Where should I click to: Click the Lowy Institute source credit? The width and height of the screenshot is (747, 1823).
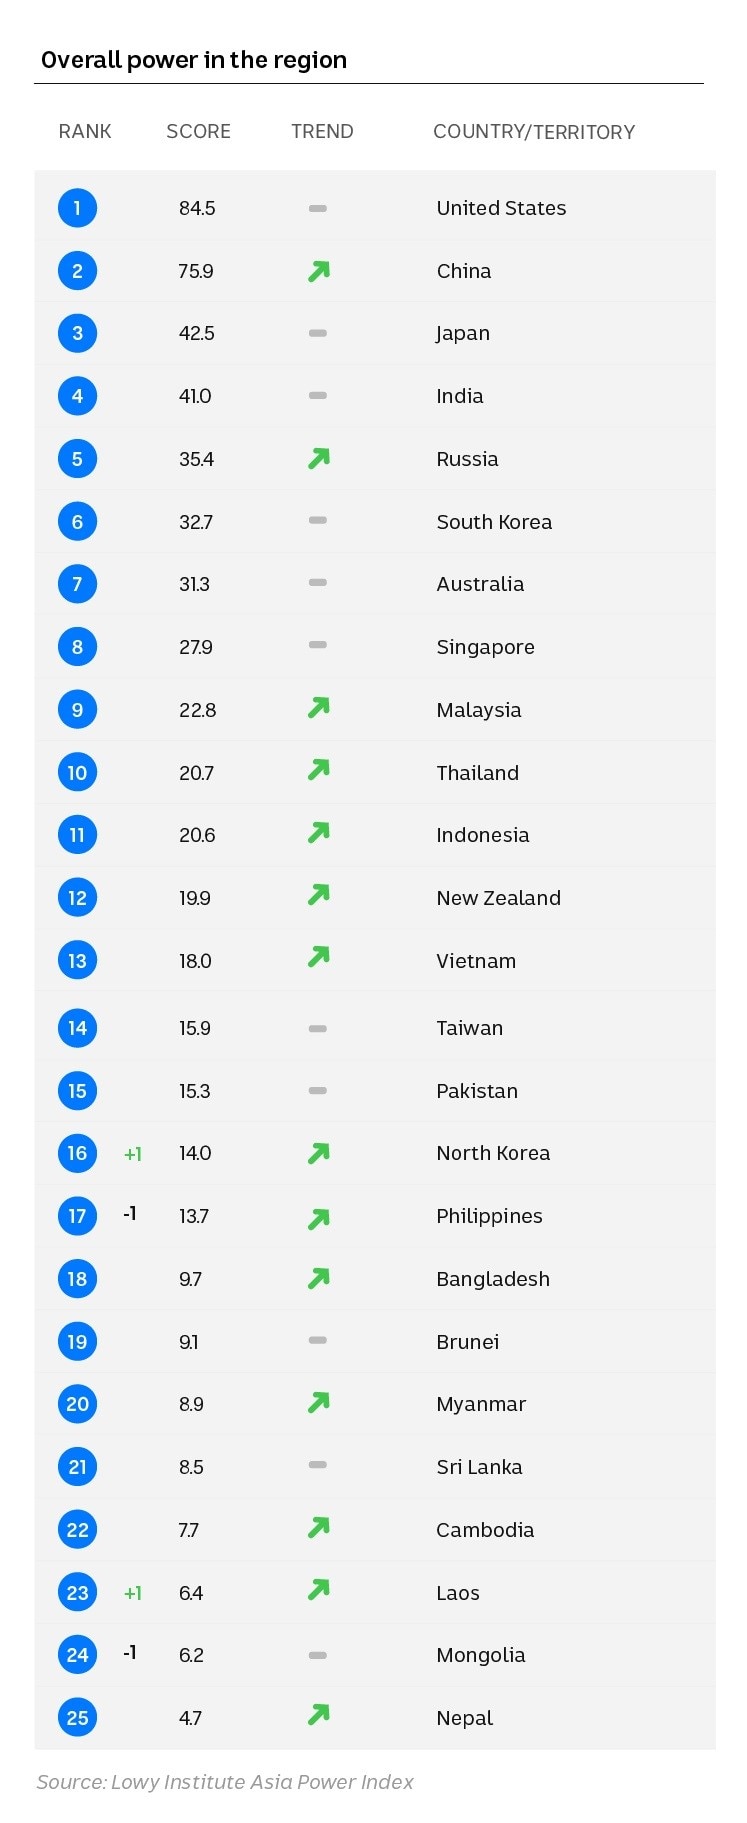point(225,1782)
